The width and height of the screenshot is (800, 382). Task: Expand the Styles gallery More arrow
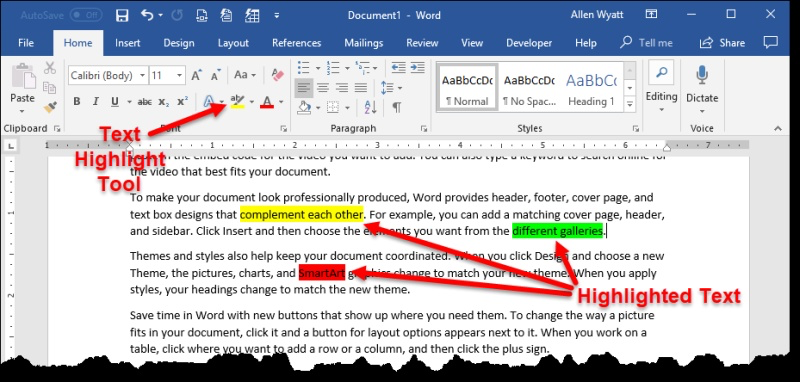point(630,105)
